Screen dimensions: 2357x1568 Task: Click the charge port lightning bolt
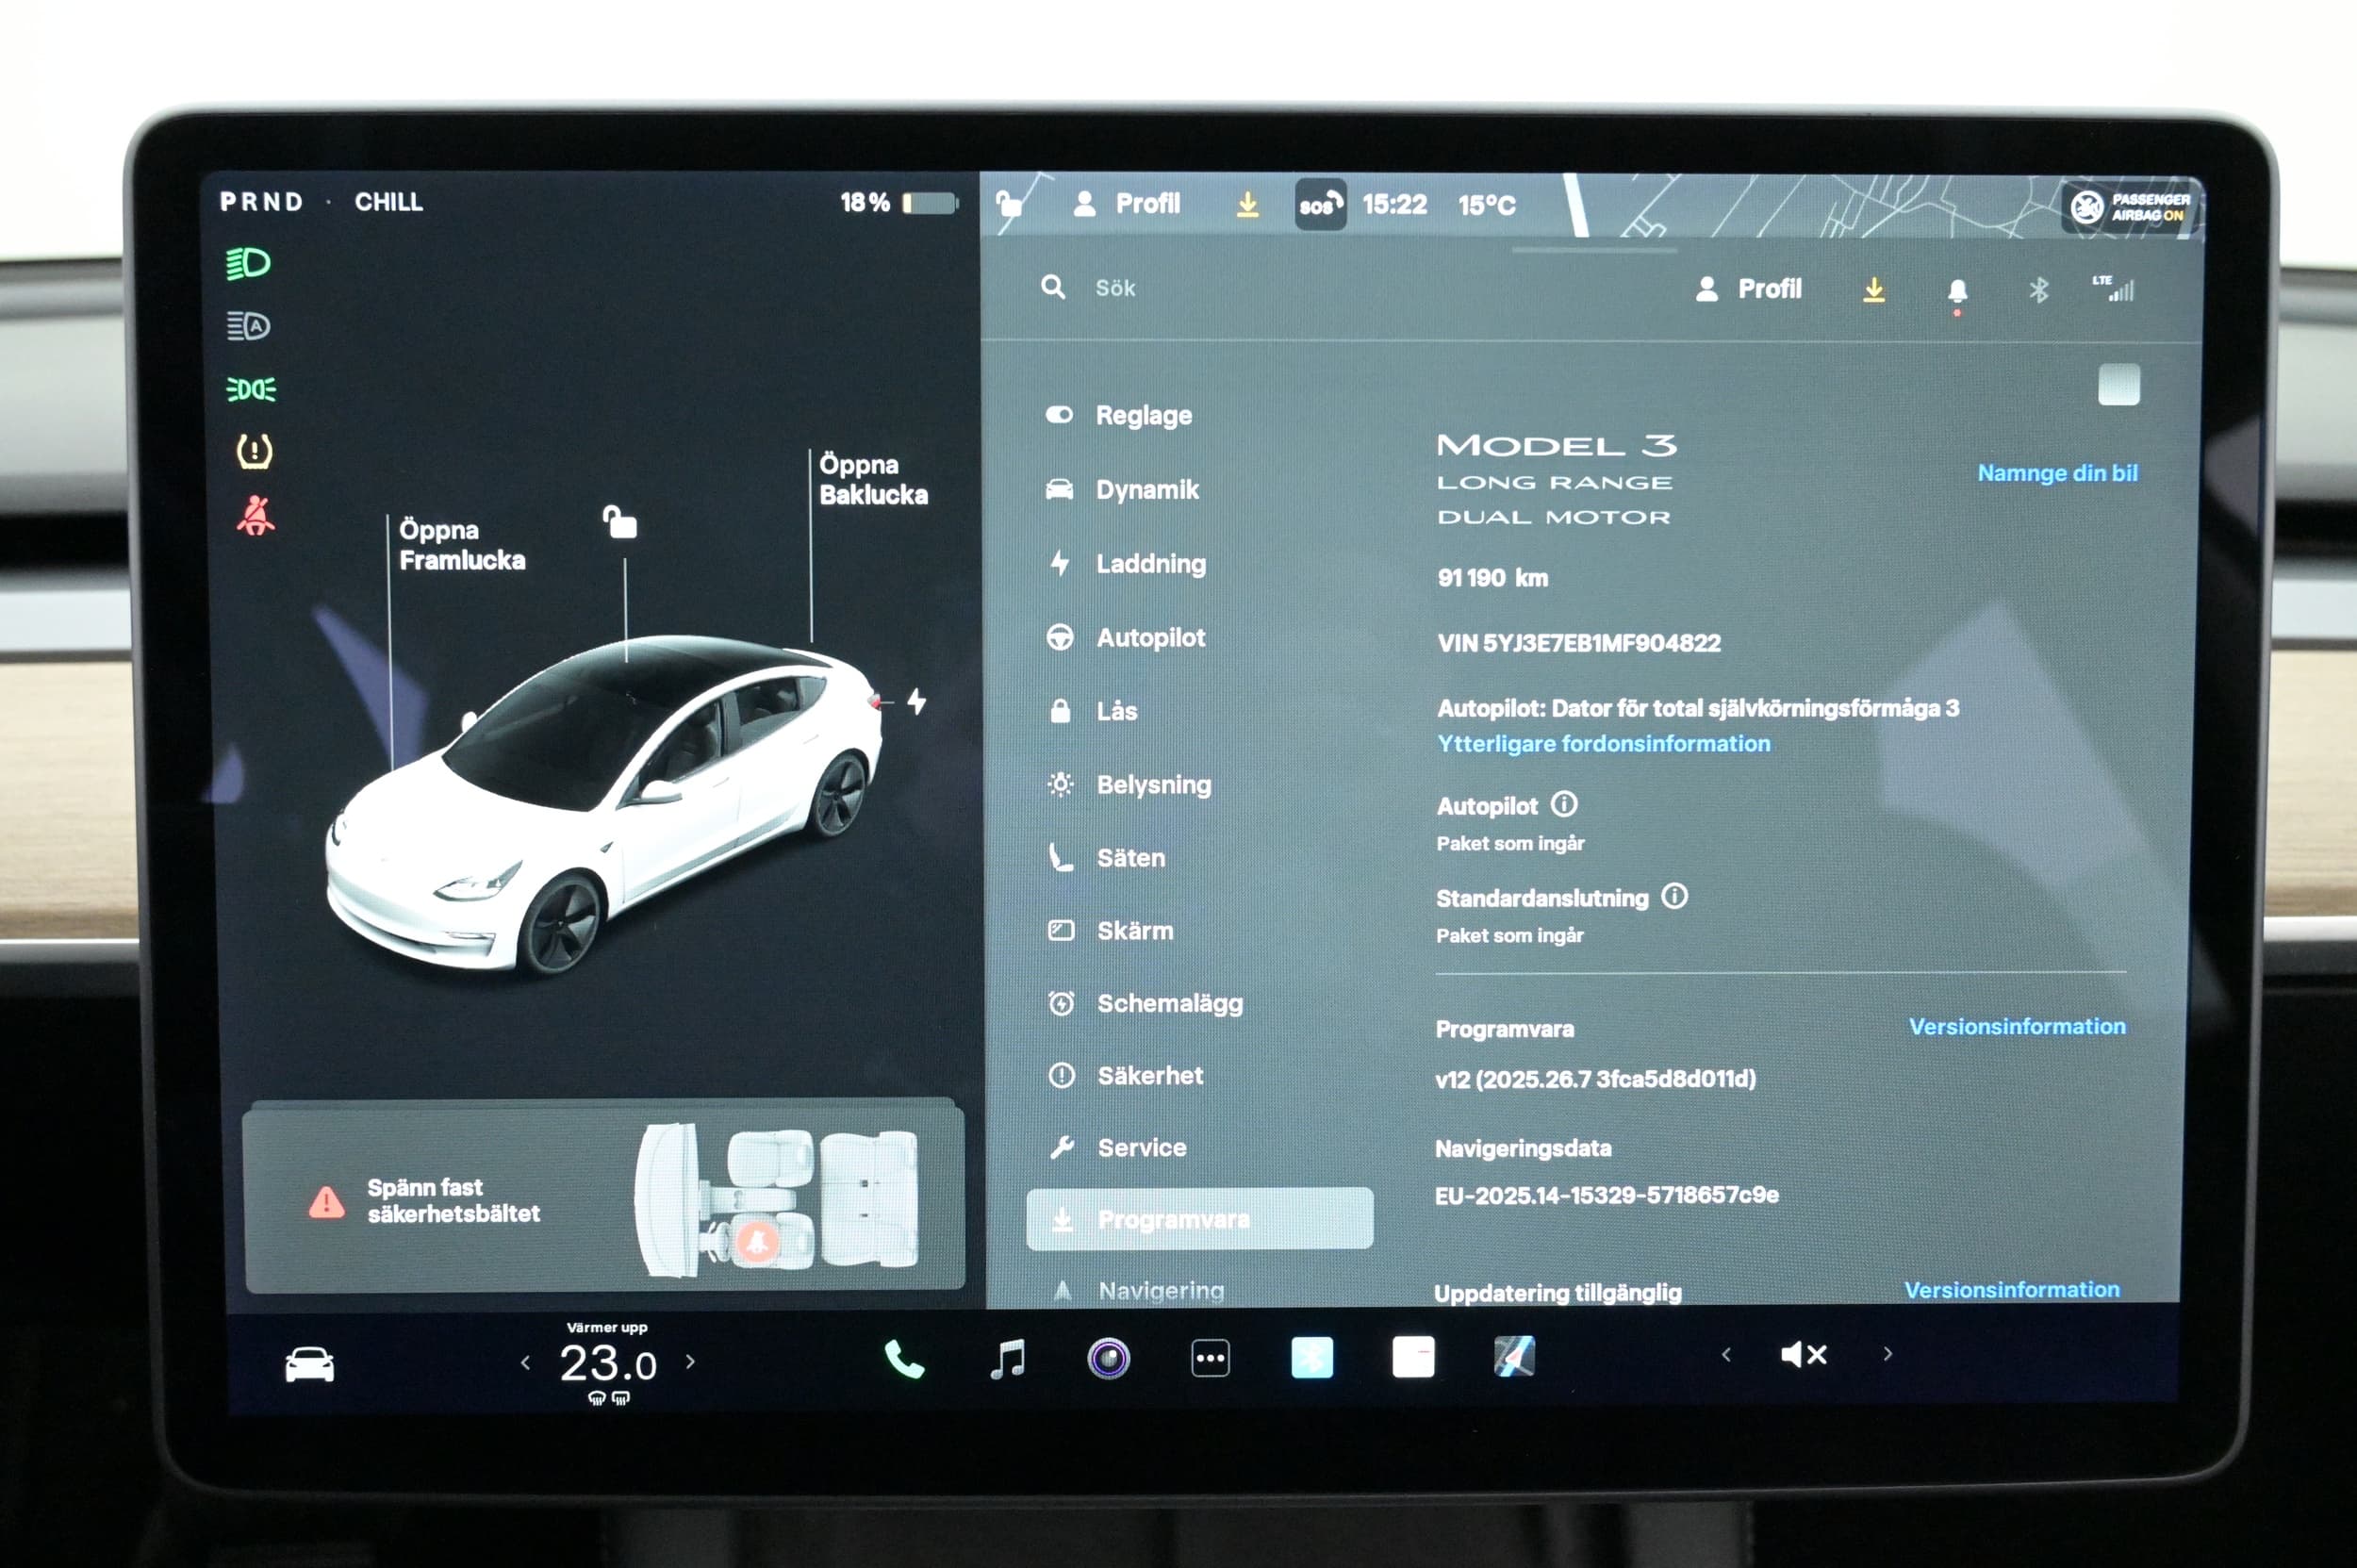pyautogui.click(x=916, y=701)
